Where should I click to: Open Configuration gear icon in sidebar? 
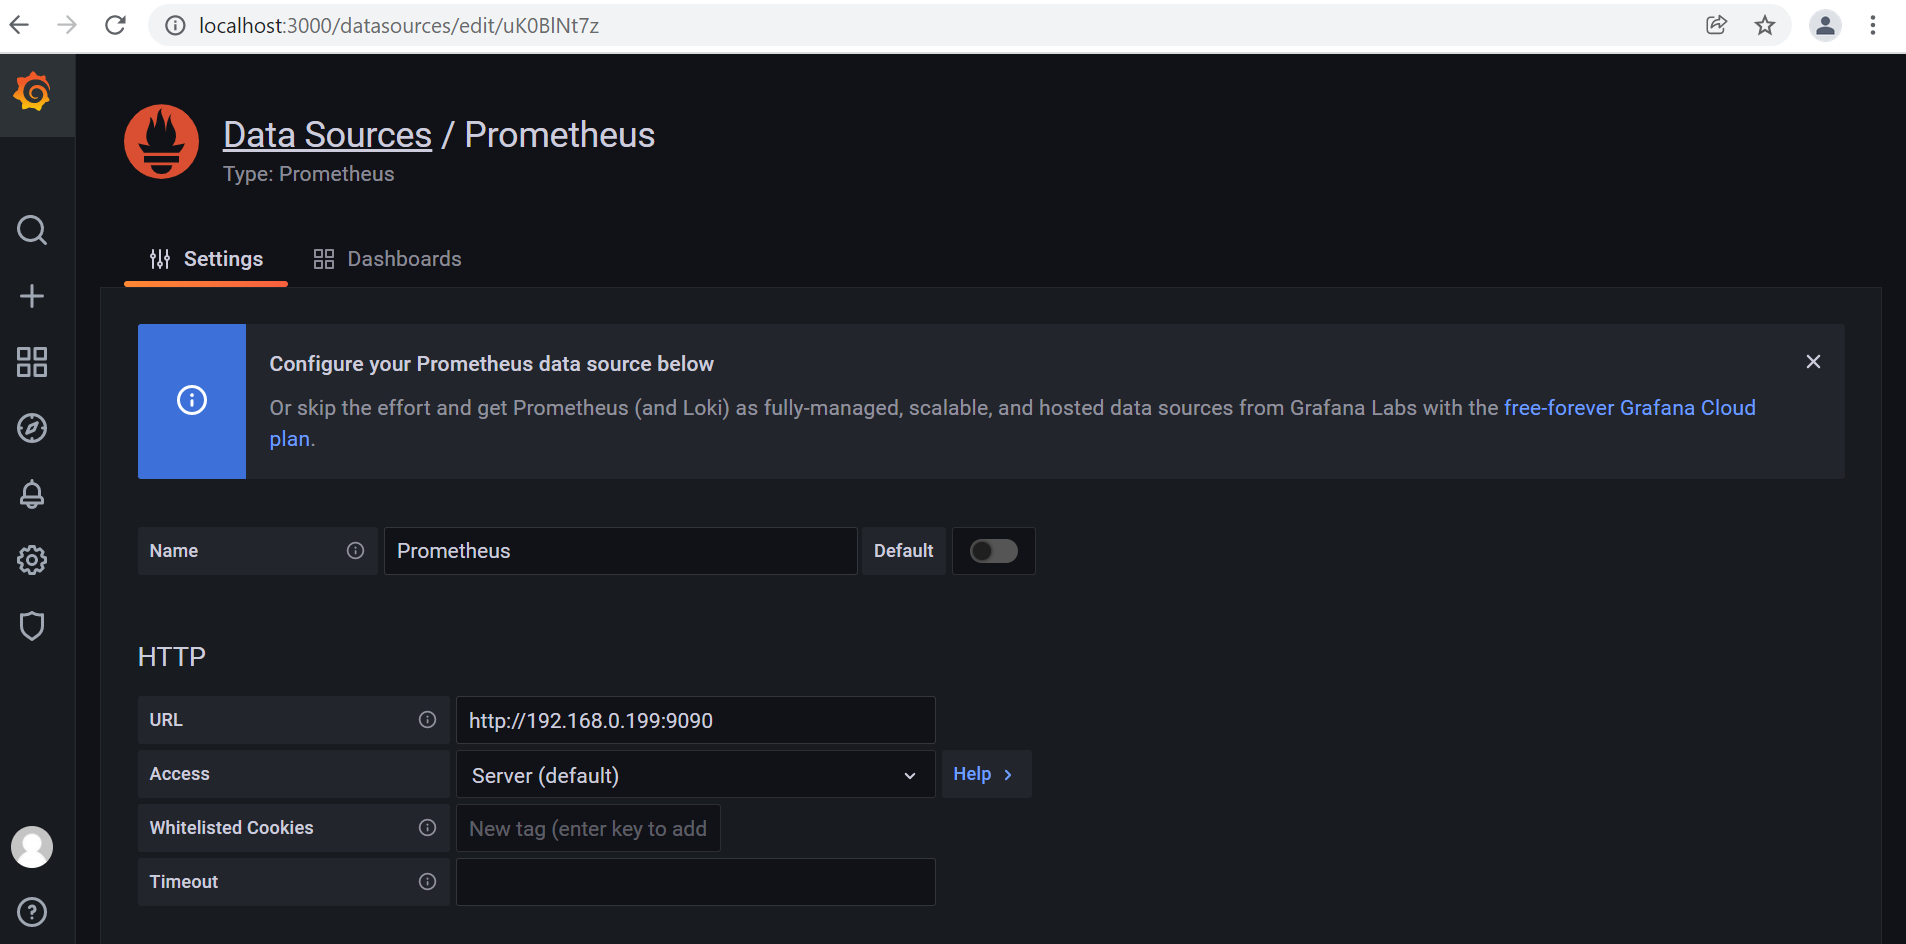pos(32,560)
